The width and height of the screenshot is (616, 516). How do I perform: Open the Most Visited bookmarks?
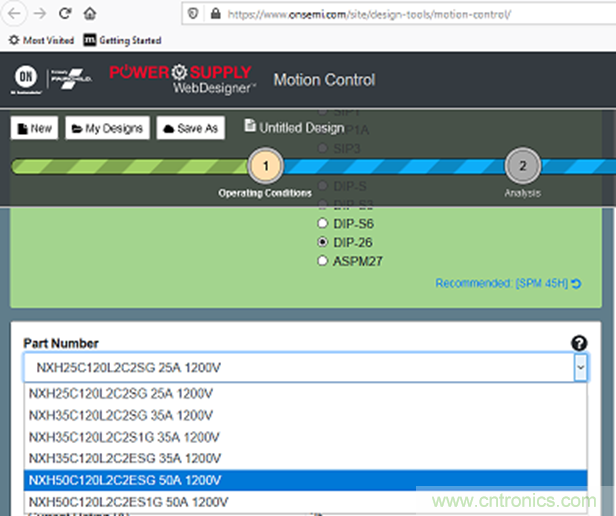41,40
